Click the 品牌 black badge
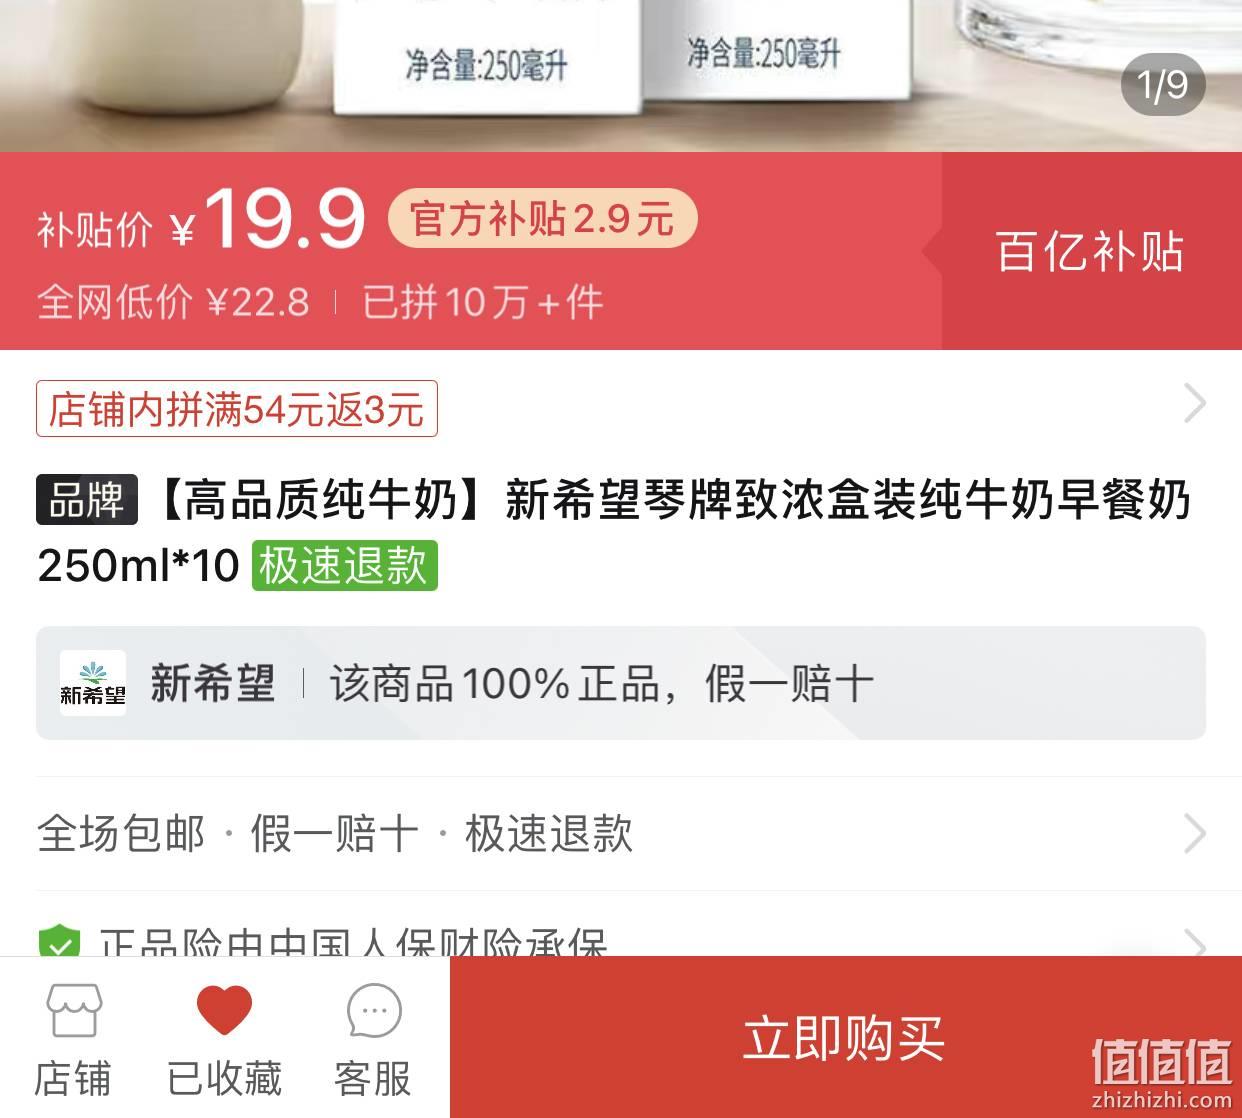 click(87, 500)
